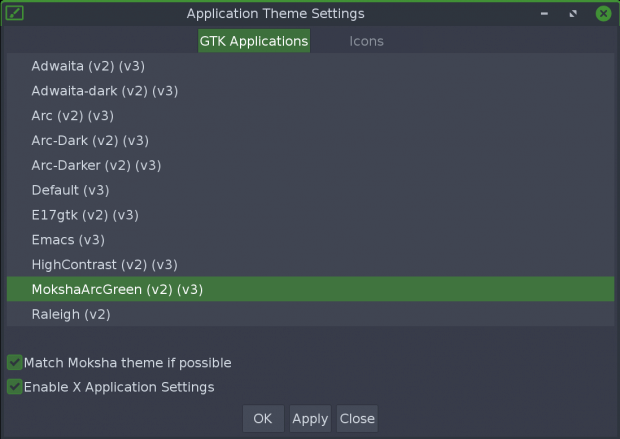Click the pencil window menu icon

tap(15, 13)
